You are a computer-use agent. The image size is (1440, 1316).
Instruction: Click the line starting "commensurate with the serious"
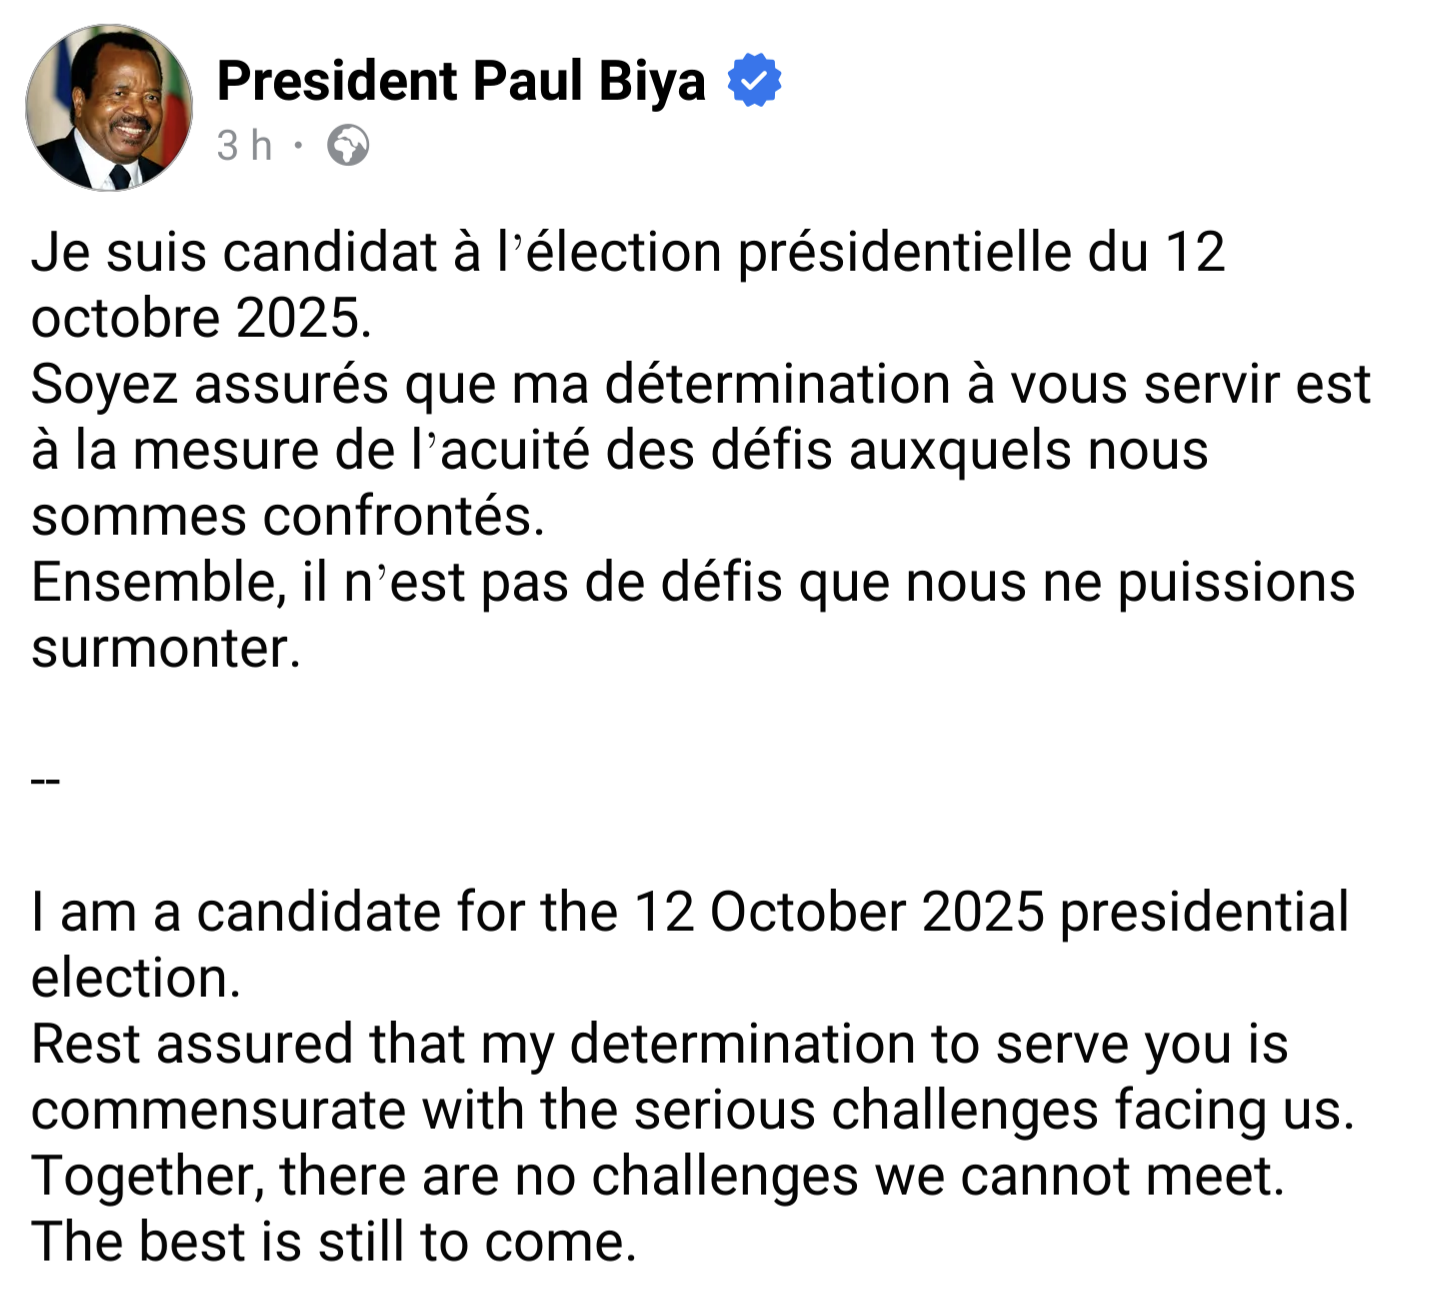[x=693, y=1110]
